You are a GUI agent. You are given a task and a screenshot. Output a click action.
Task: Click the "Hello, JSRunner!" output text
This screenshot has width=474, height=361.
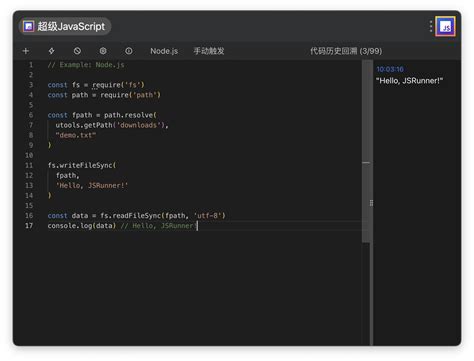pos(409,81)
